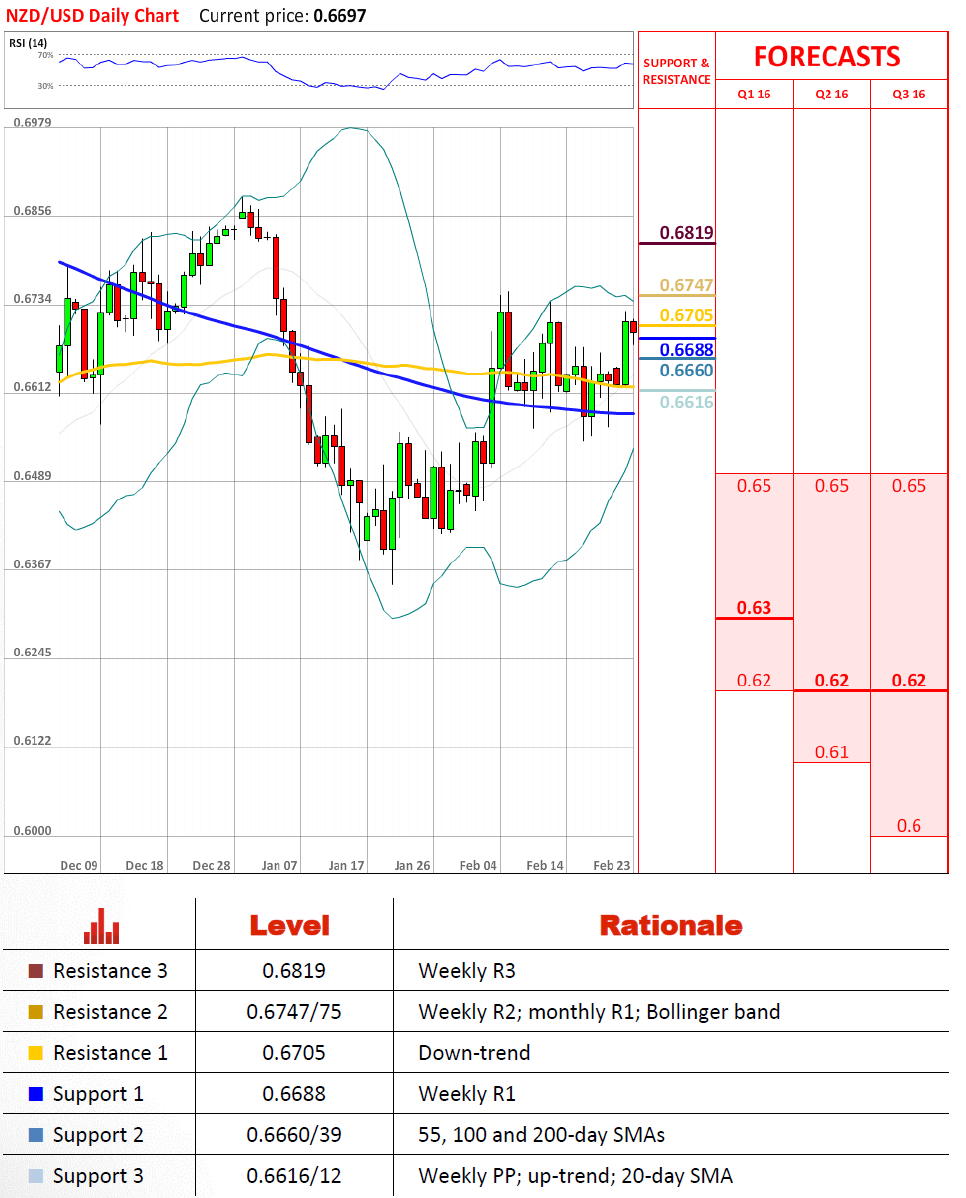Click the Feb 04 date axis label

click(x=478, y=866)
